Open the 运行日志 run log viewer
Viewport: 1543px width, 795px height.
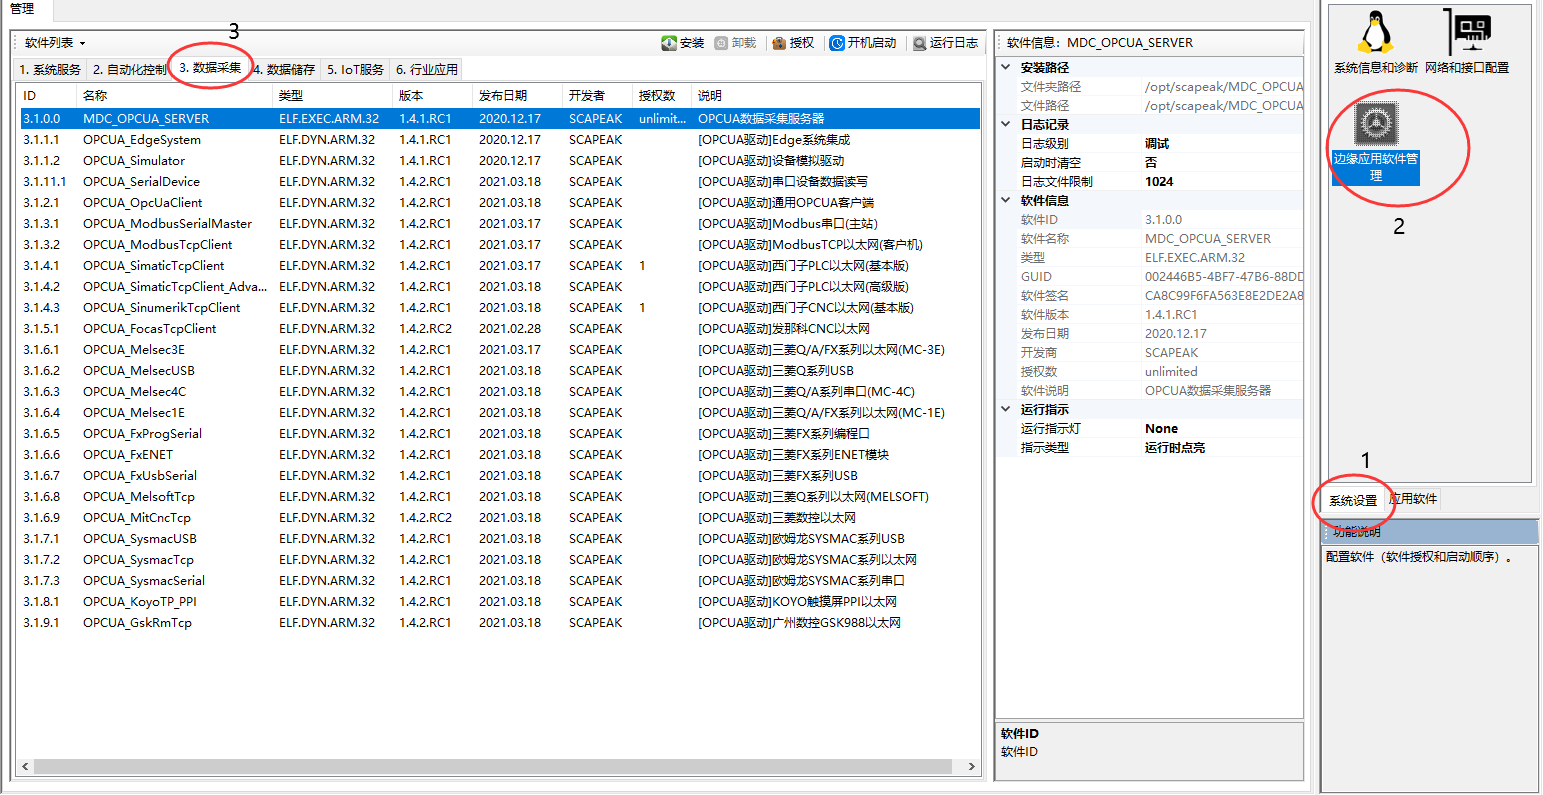click(x=945, y=43)
